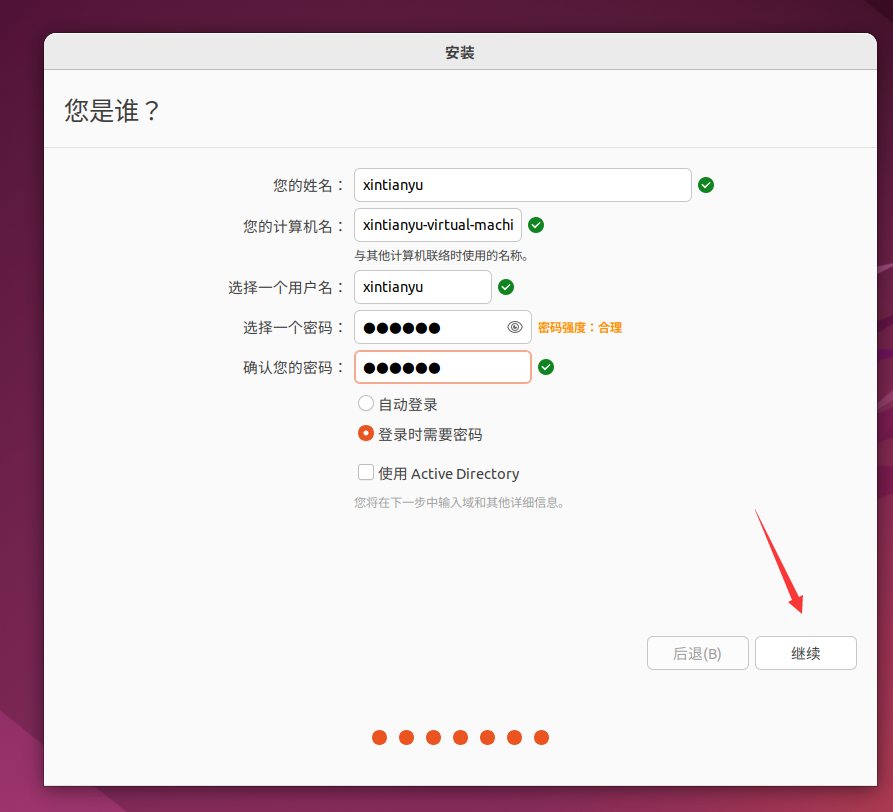
Task: Focus the 您的姓名 name input field
Action: [x=522, y=185]
